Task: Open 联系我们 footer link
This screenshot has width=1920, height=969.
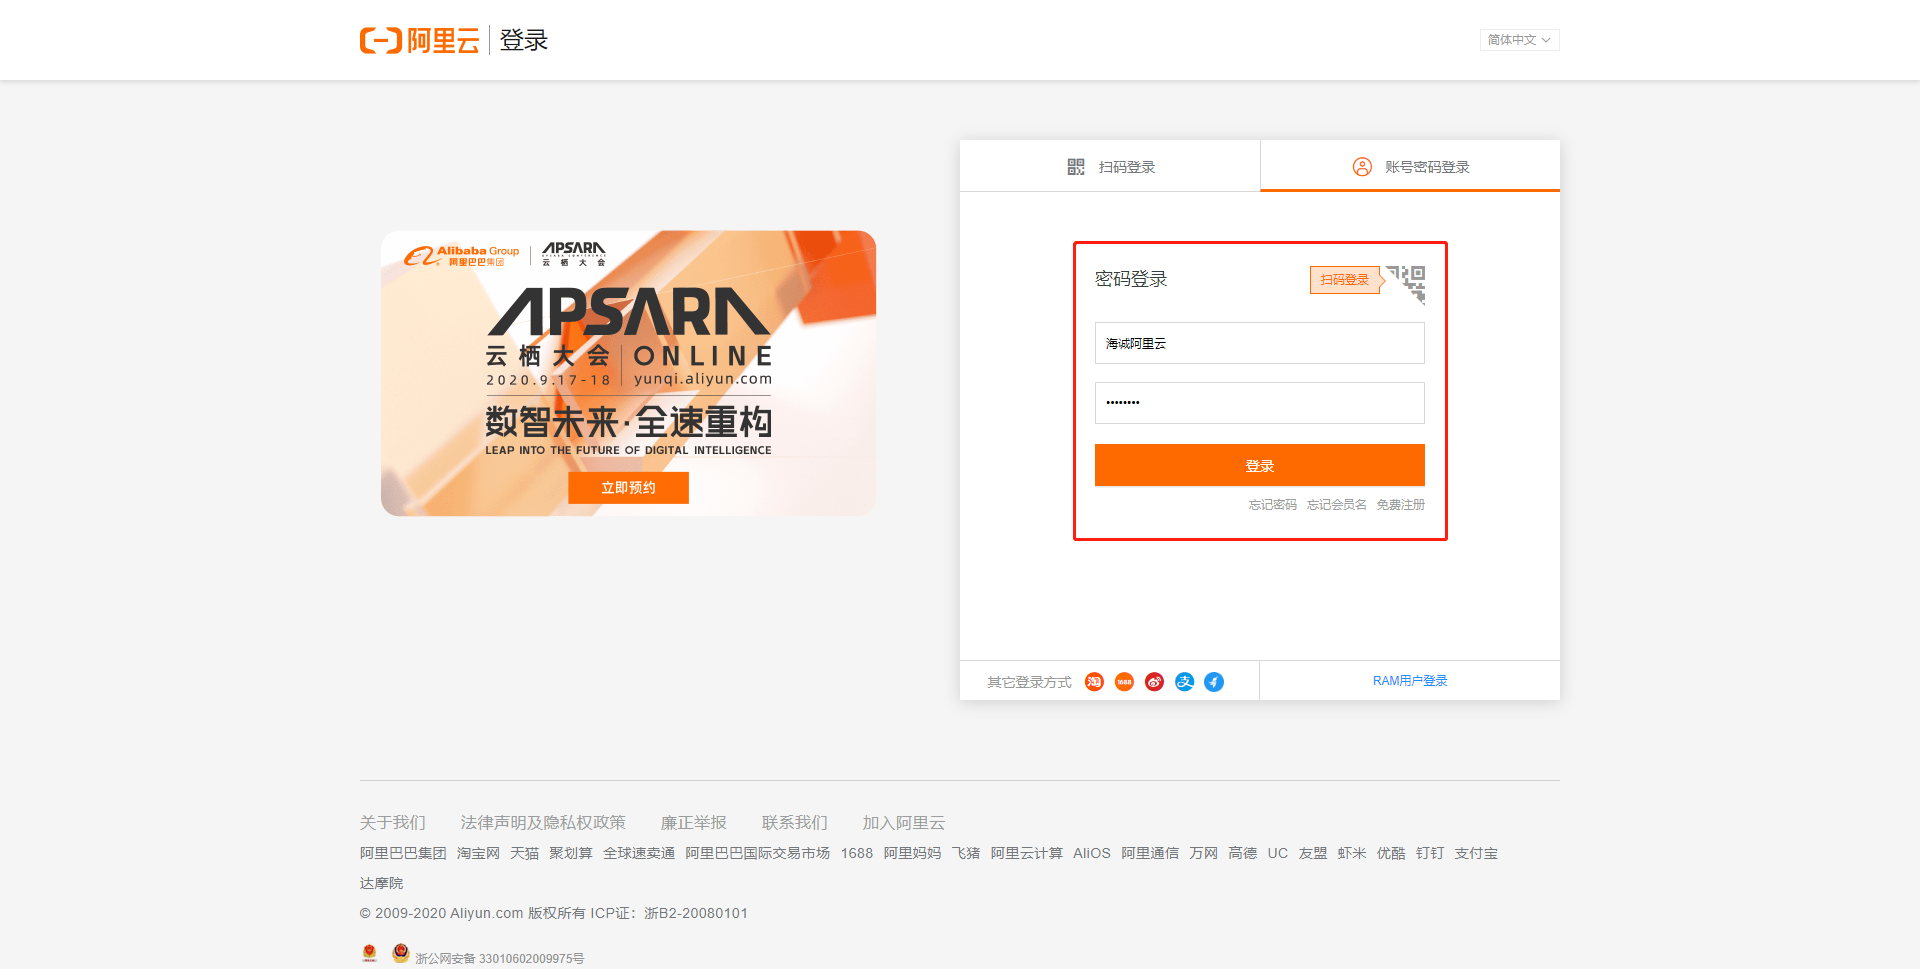Action: pyautogui.click(x=794, y=822)
